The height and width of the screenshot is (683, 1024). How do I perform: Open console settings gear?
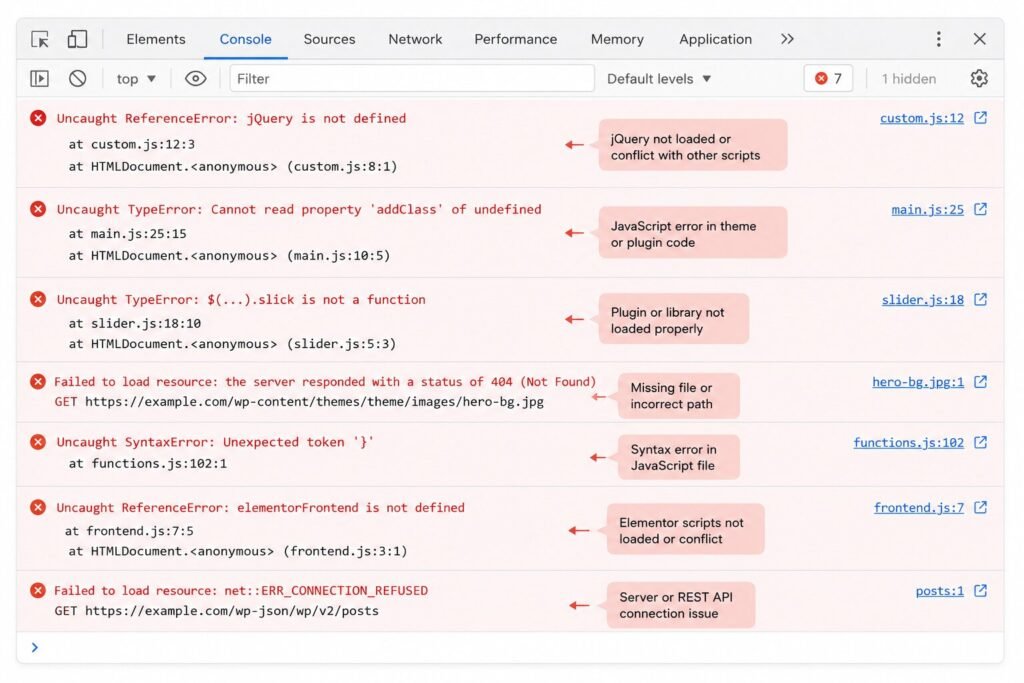pyautogui.click(x=979, y=79)
